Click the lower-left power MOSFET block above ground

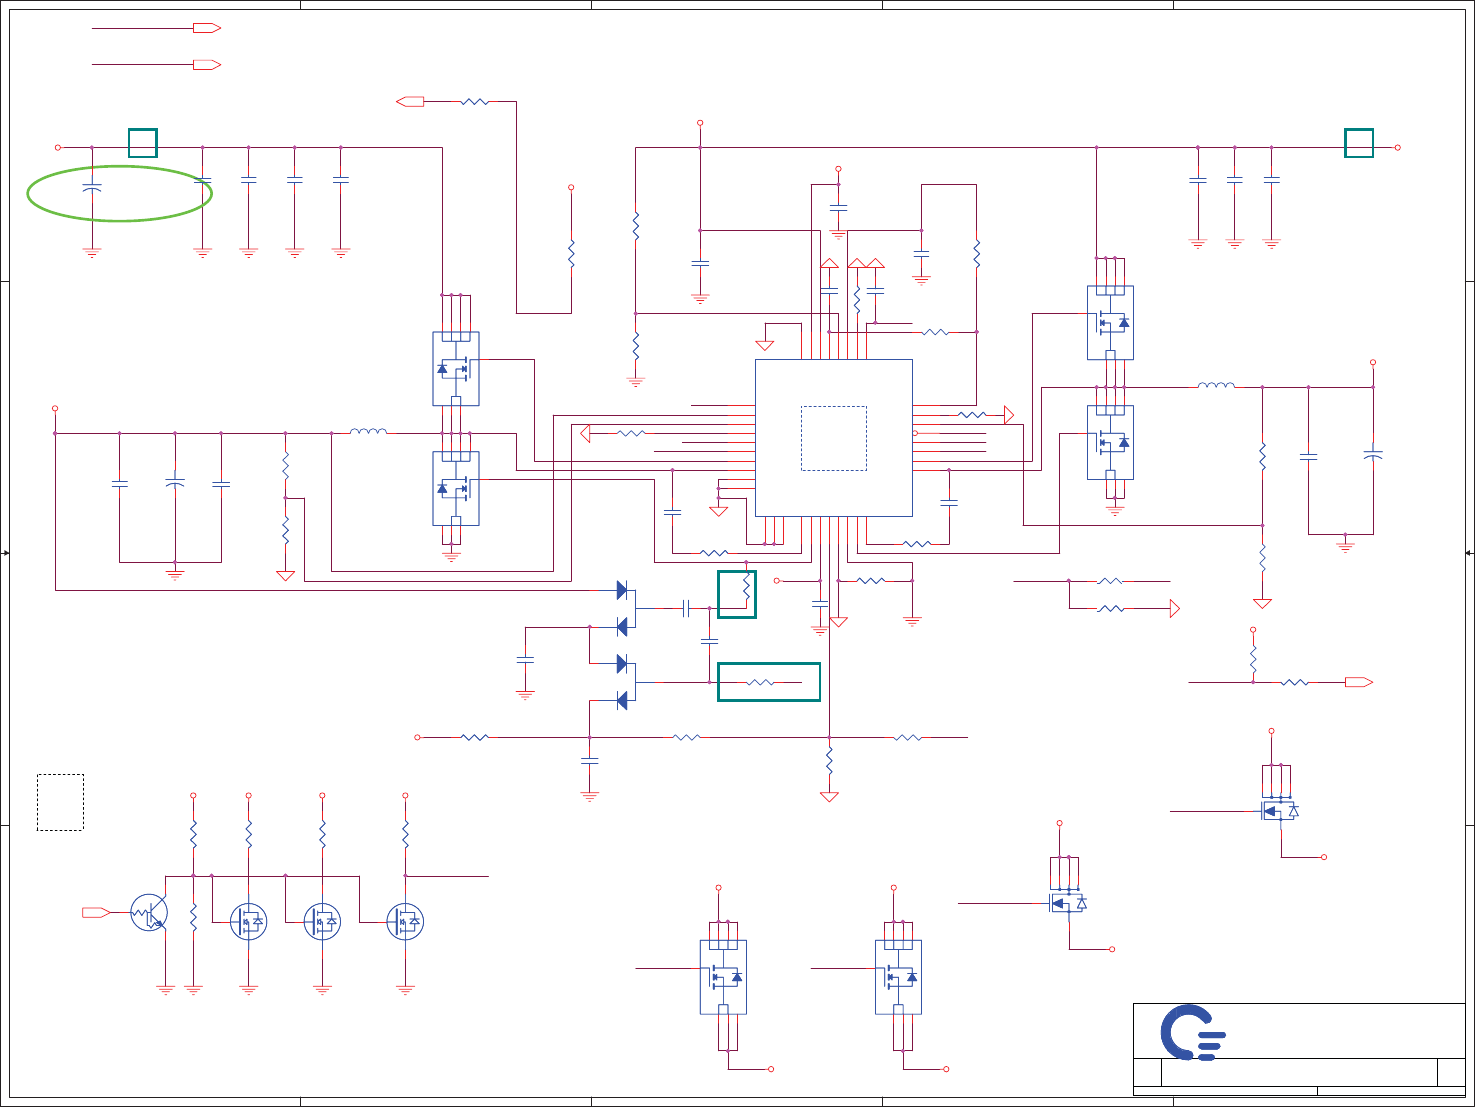(456, 488)
